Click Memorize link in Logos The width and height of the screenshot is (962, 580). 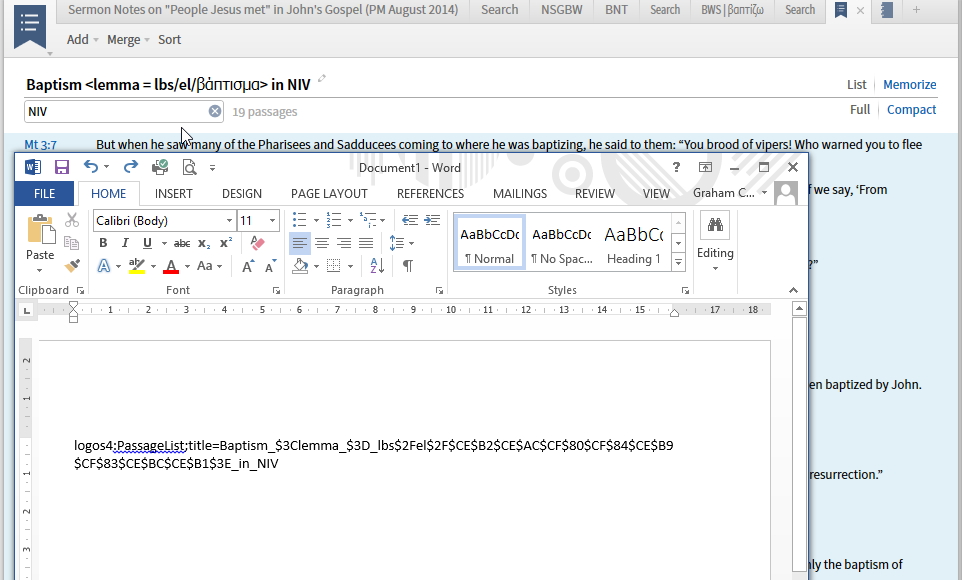tap(909, 85)
